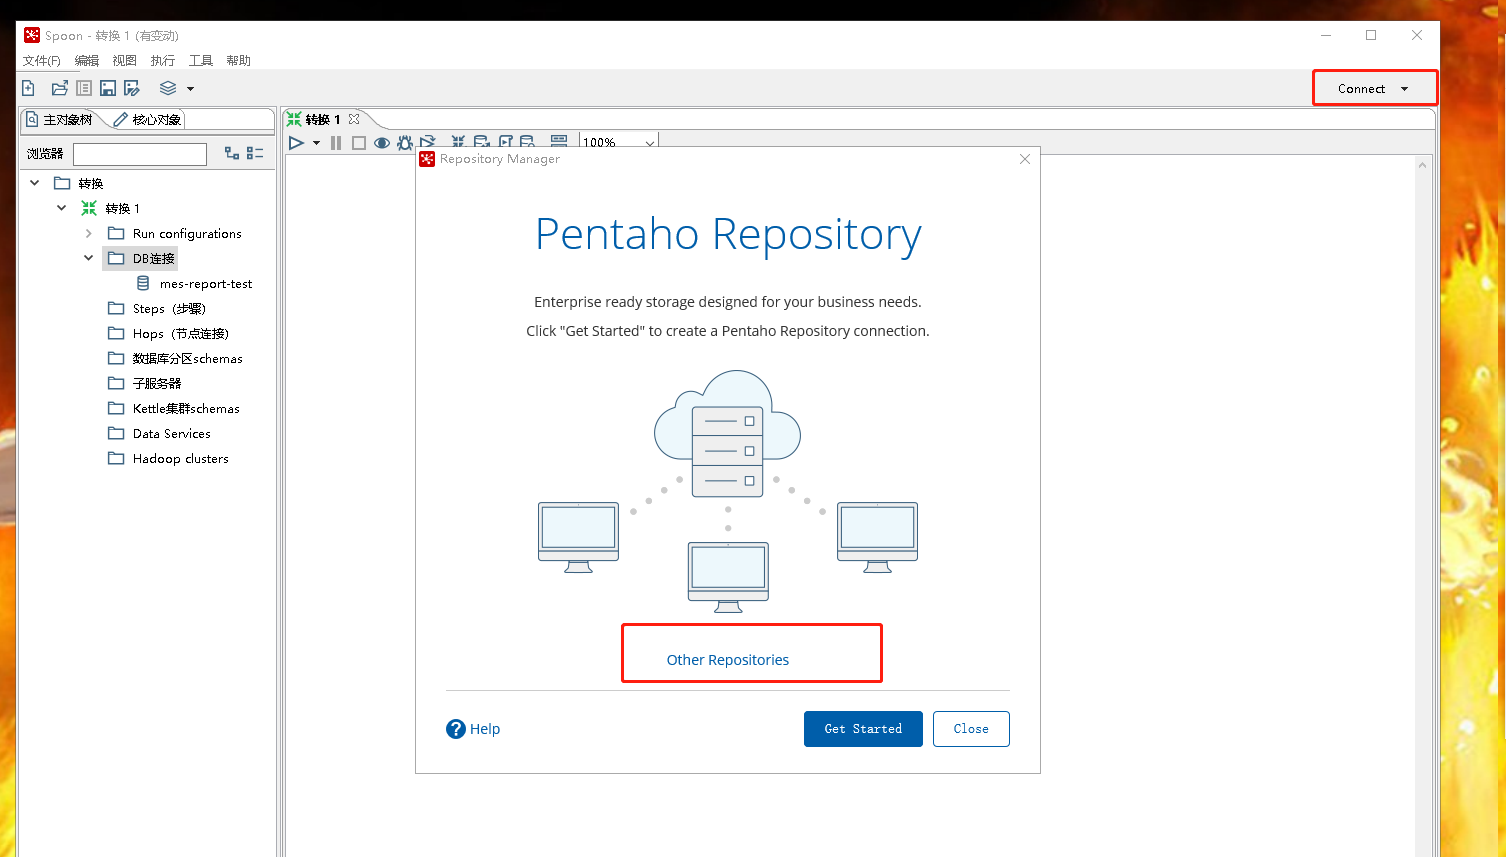Screen dimensions: 1506x857
Task: Select the Hops (节点连接) folder
Action: tap(181, 334)
